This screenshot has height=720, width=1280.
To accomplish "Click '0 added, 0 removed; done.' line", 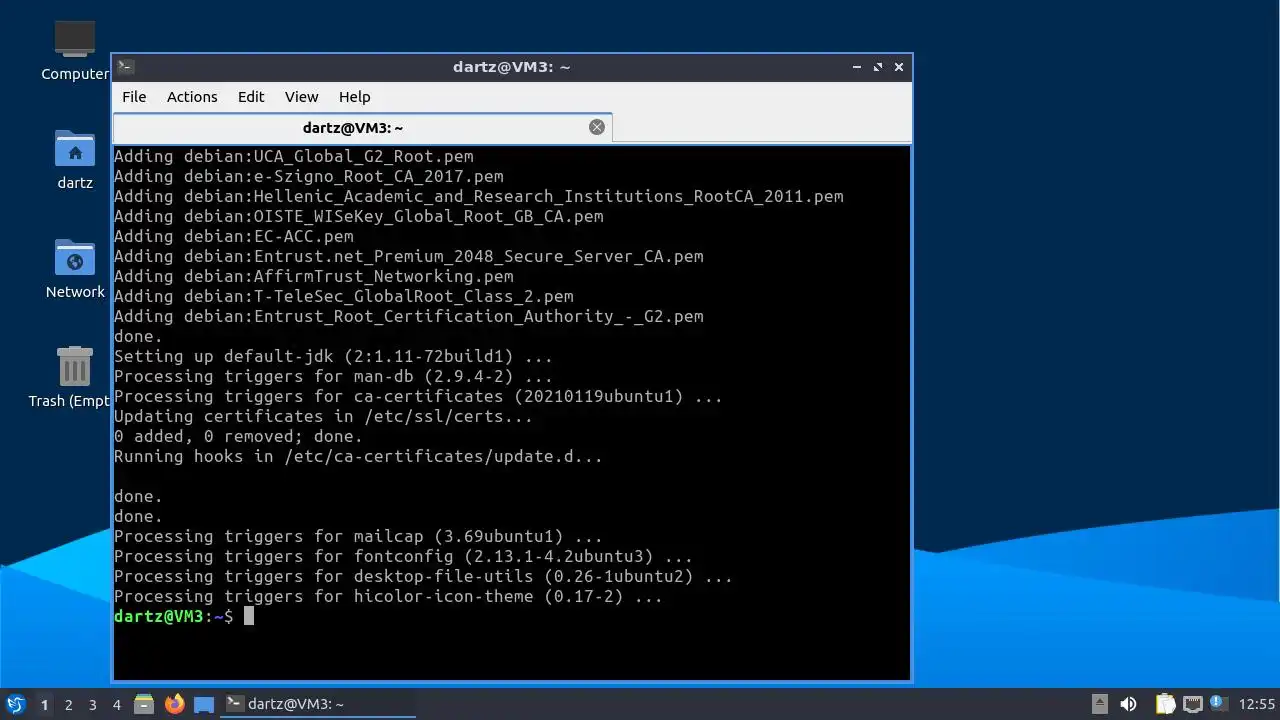I will [238, 436].
